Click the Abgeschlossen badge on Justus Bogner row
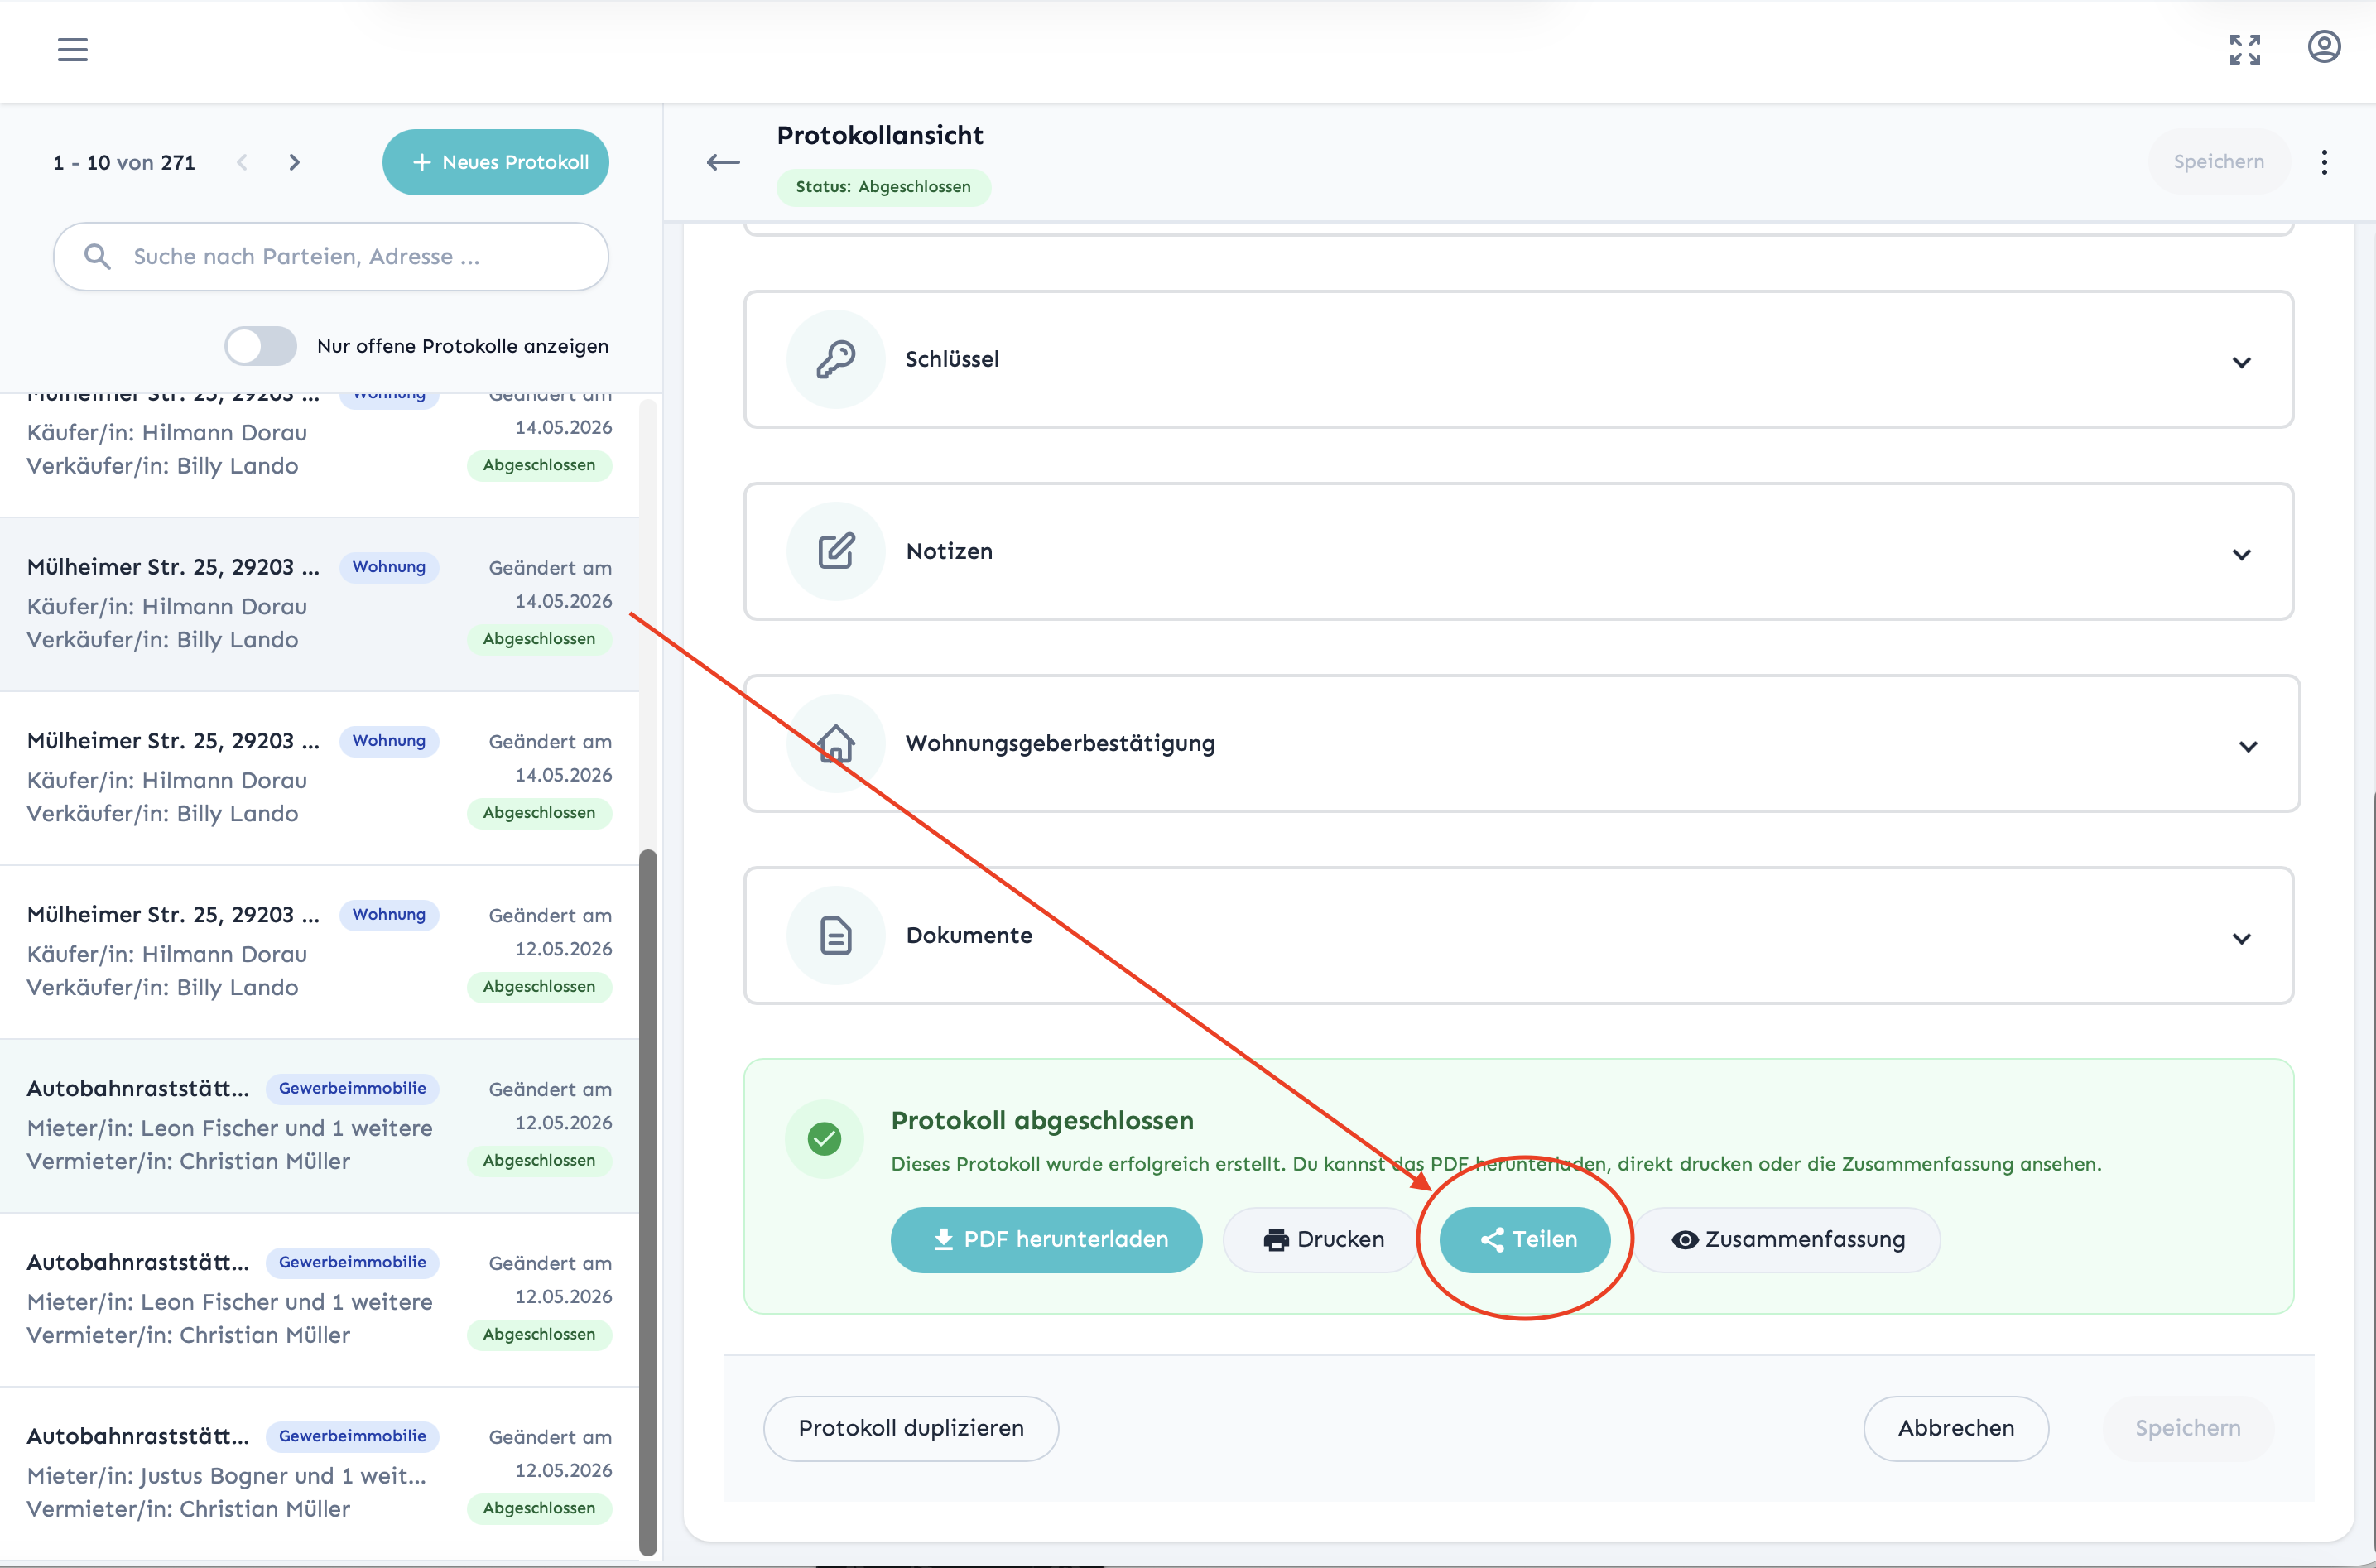The width and height of the screenshot is (2376, 1568). pyautogui.click(x=539, y=1508)
